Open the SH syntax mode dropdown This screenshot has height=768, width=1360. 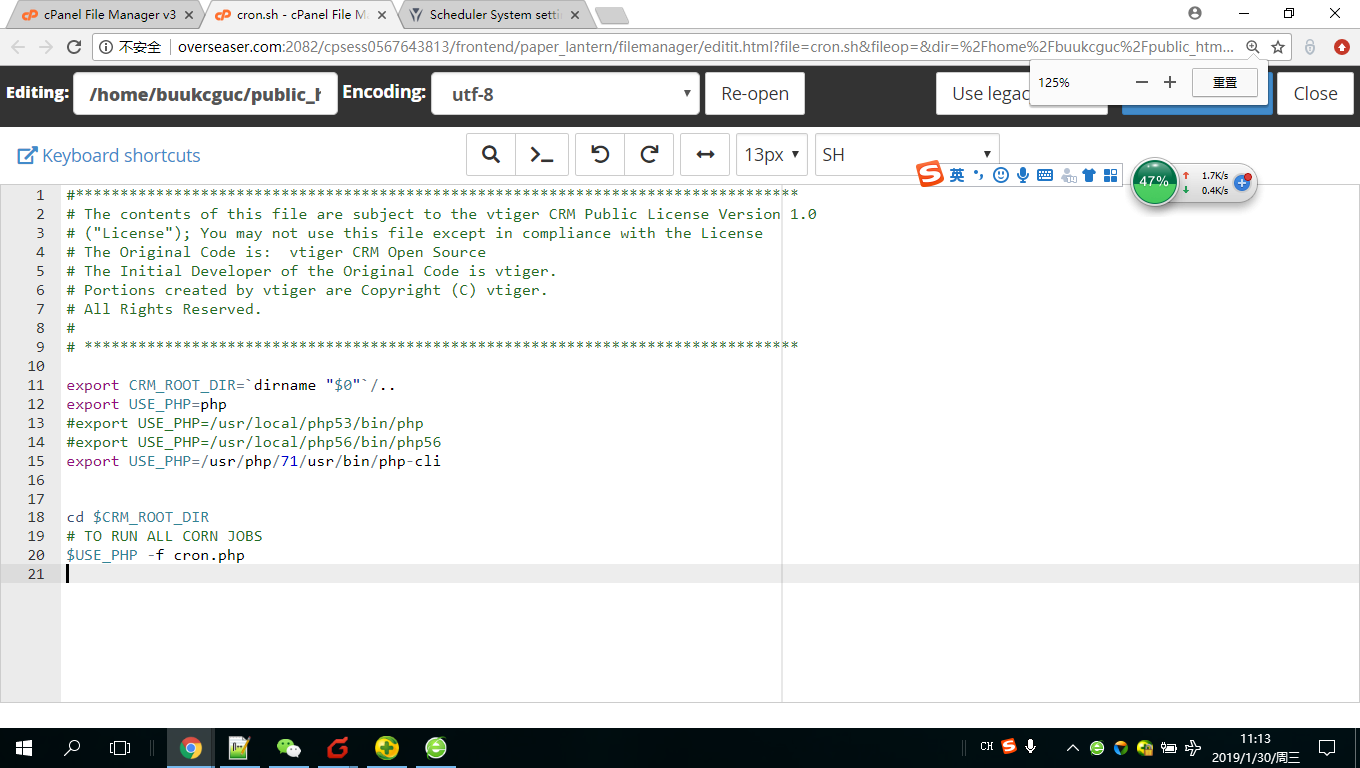pos(907,155)
